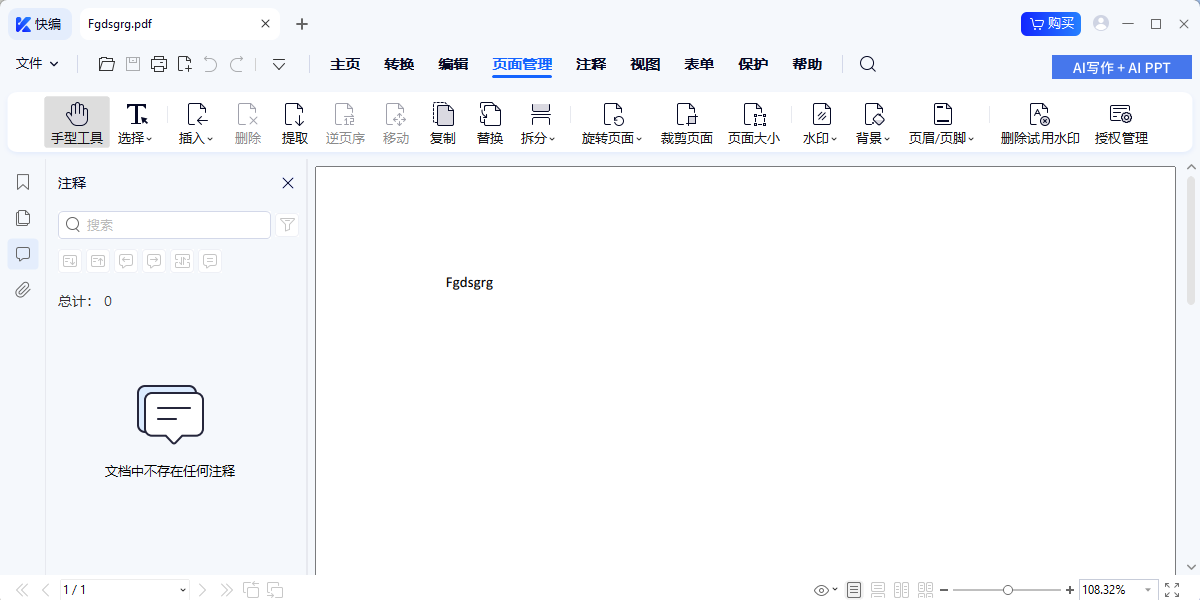Open the bookmarks sidebar panel
The image size is (1200, 600).
(x=23, y=182)
